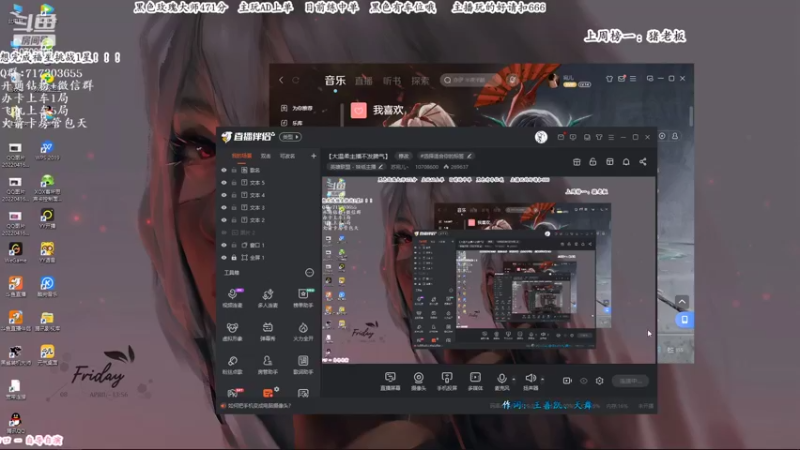Switch to the first scene tab highlighted orange
The height and width of the screenshot is (450, 800).
pyautogui.click(x=241, y=156)
